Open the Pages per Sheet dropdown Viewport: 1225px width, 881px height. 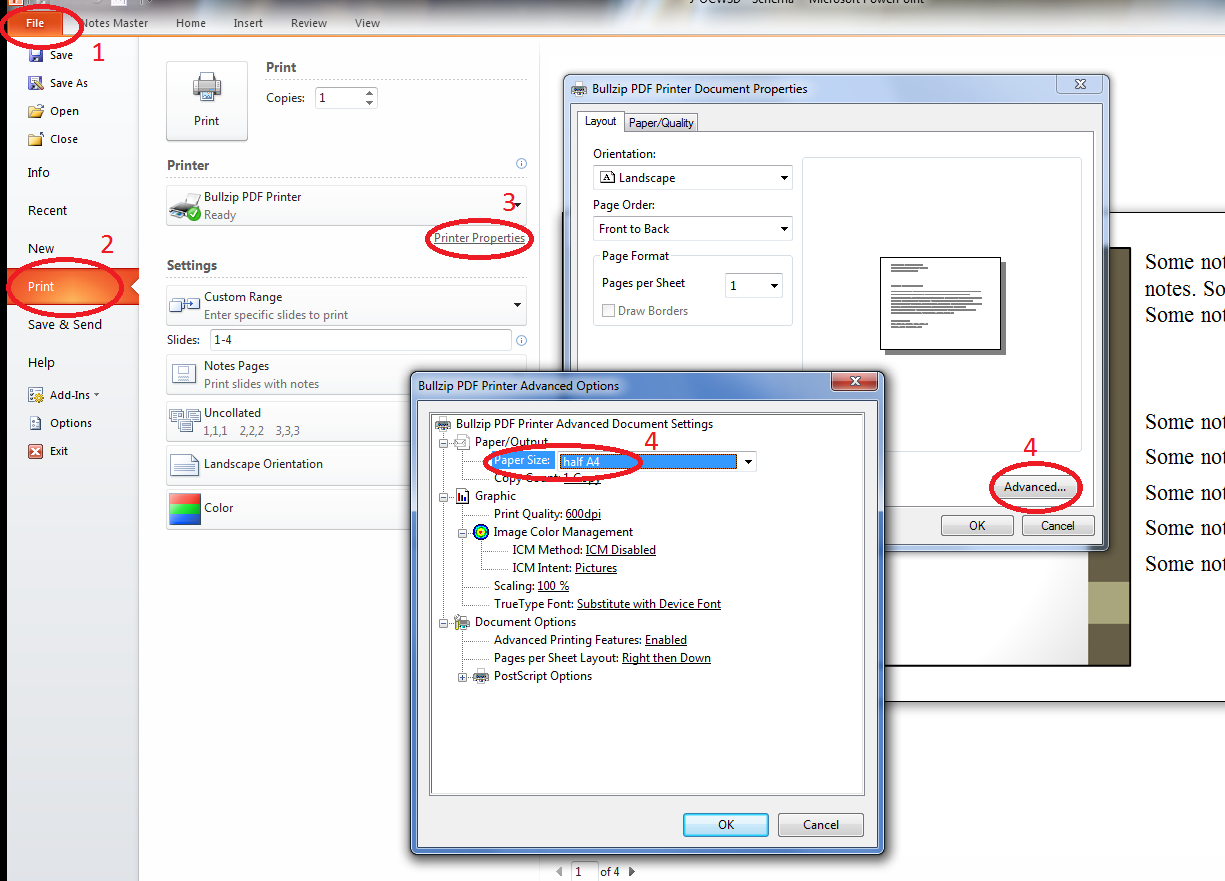[754, 286]
